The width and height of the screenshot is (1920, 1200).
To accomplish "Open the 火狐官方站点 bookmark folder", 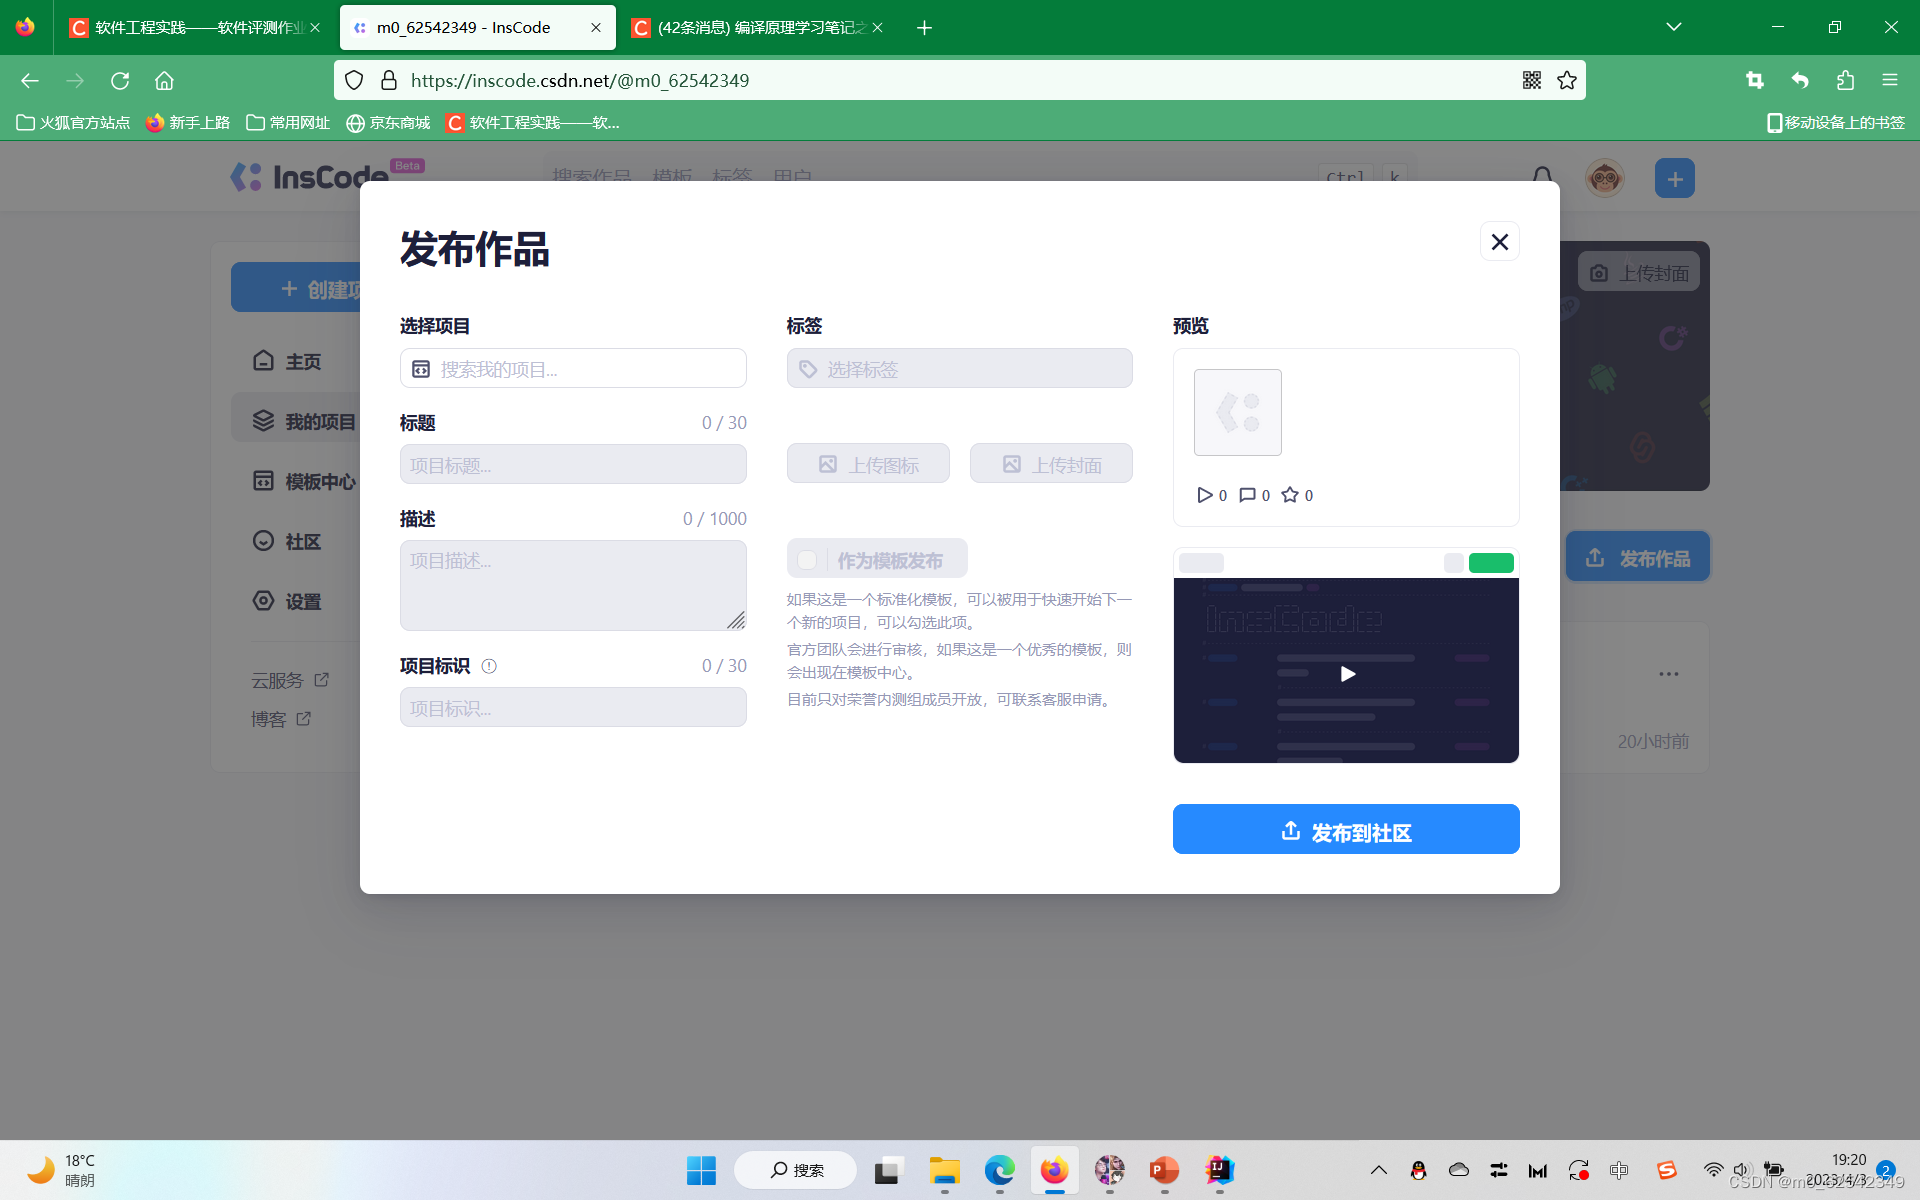I will [x=73, y=122].
